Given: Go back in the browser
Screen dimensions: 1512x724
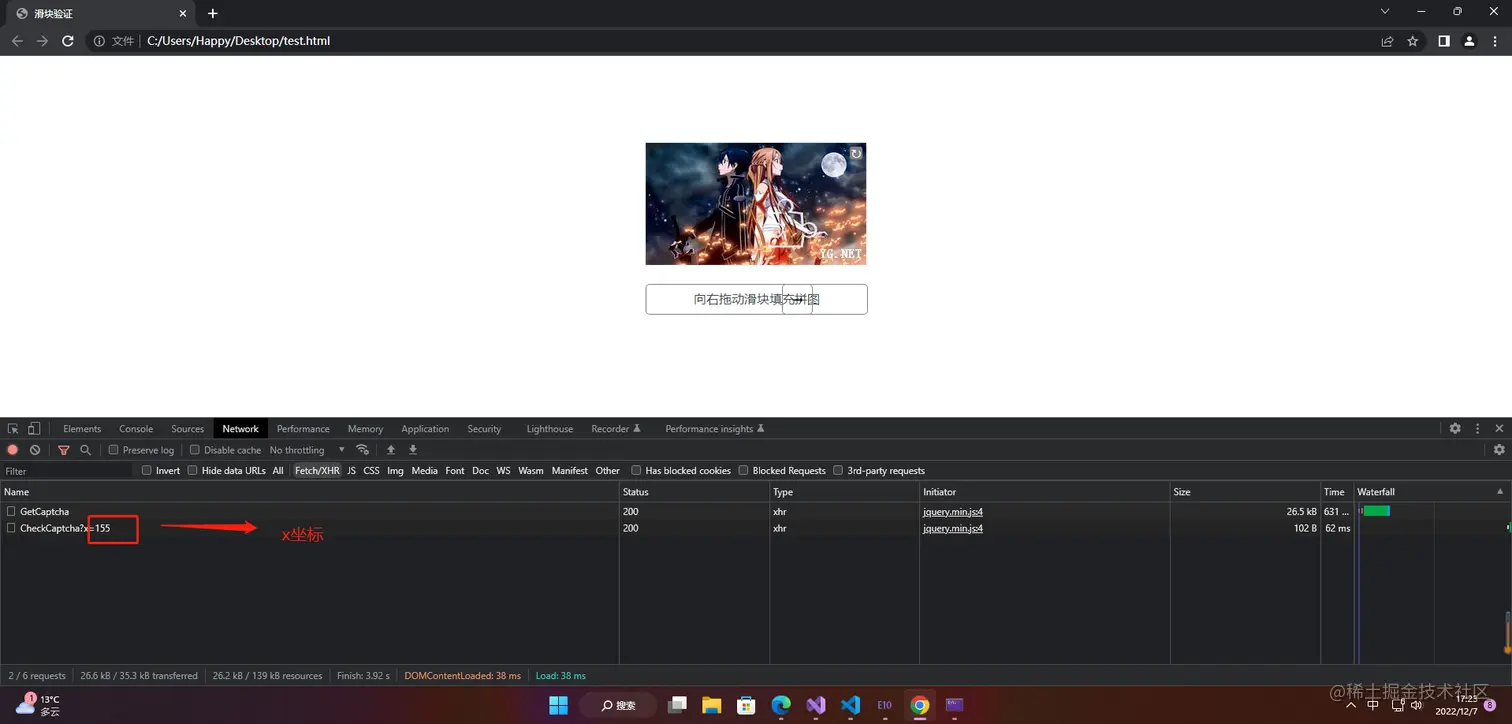Looking at the screenshot, I should (18, 41).
